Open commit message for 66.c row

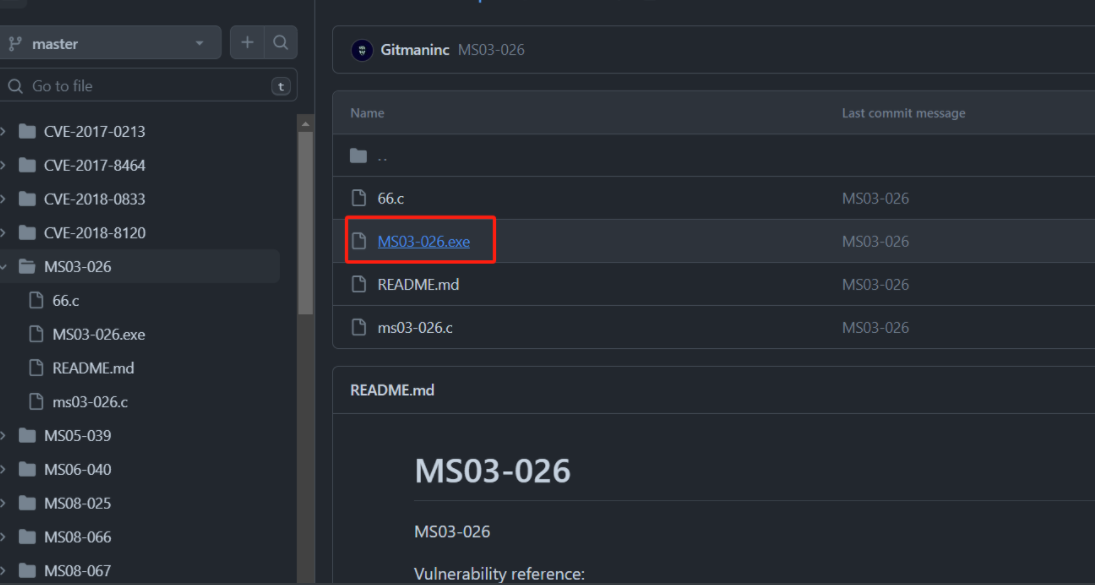(x=875, y=198)
